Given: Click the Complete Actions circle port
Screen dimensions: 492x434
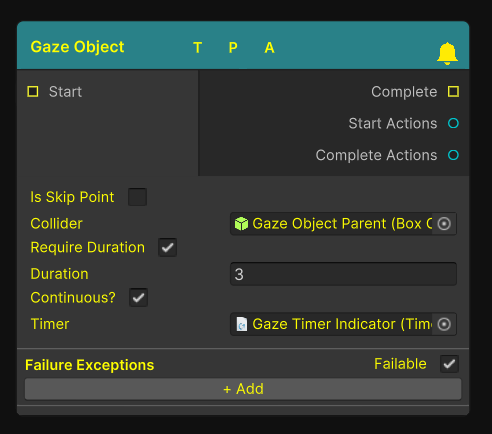Looking at the screenshot, I should click(x=453, y=155).
